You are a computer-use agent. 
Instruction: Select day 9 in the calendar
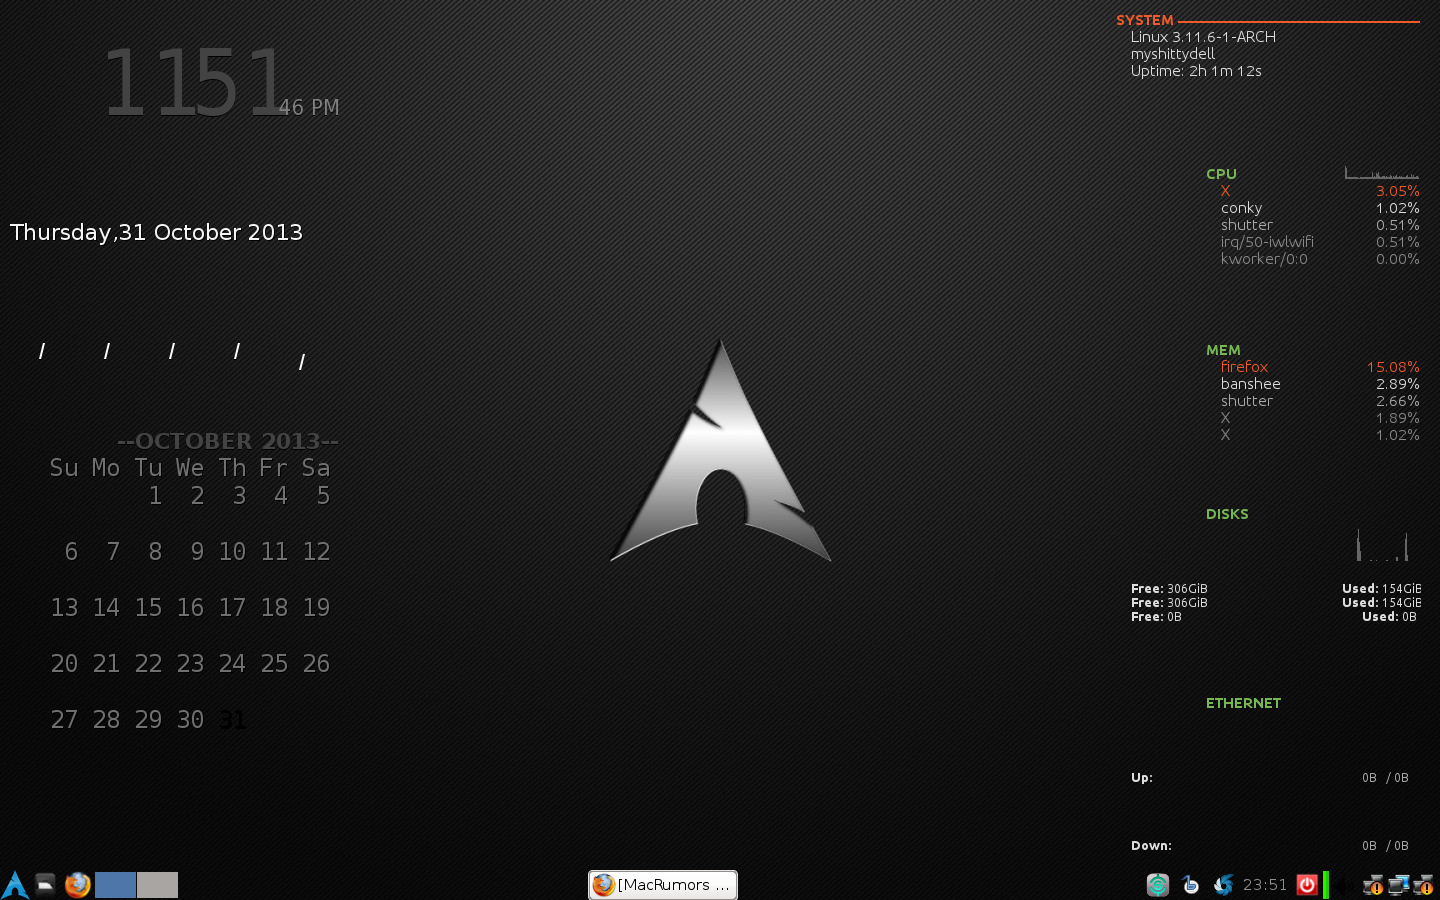[x=197, y=551]
